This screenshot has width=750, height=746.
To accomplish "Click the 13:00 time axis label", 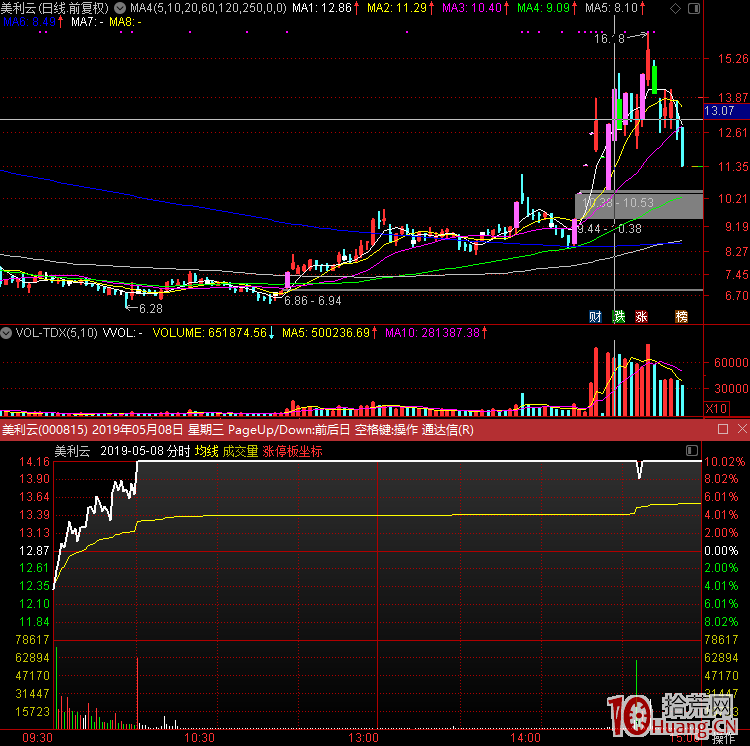I will (x=364, y=738).
